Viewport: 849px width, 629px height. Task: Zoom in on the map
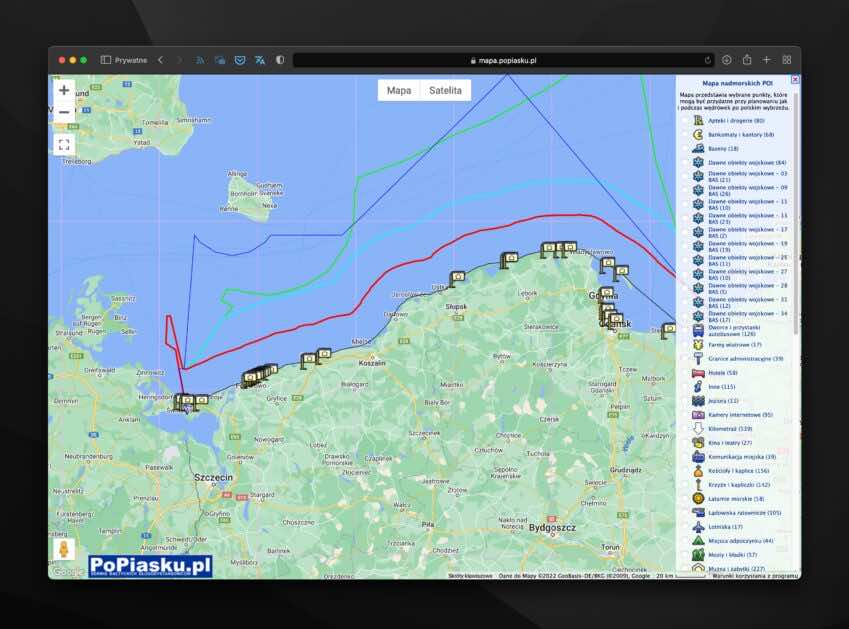pyautogui.click(x=64, y=90)
